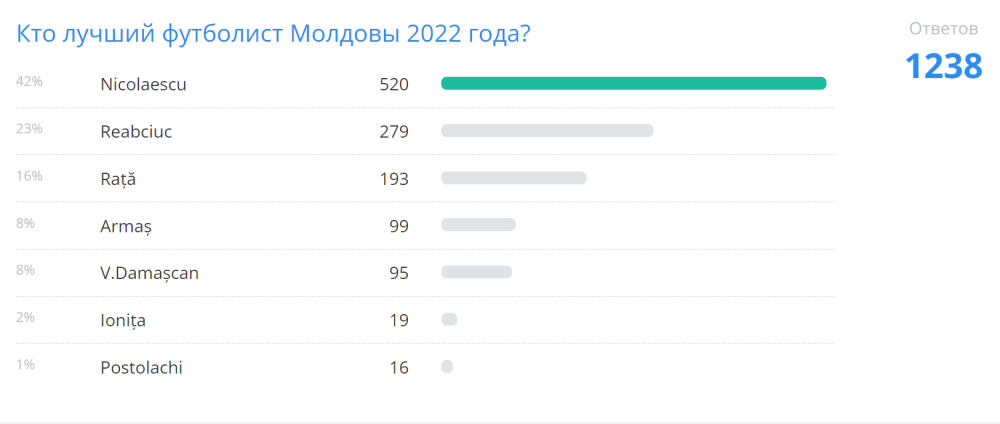
Task: Click the tiny Postolachi result bar
Action: [447, 367]
